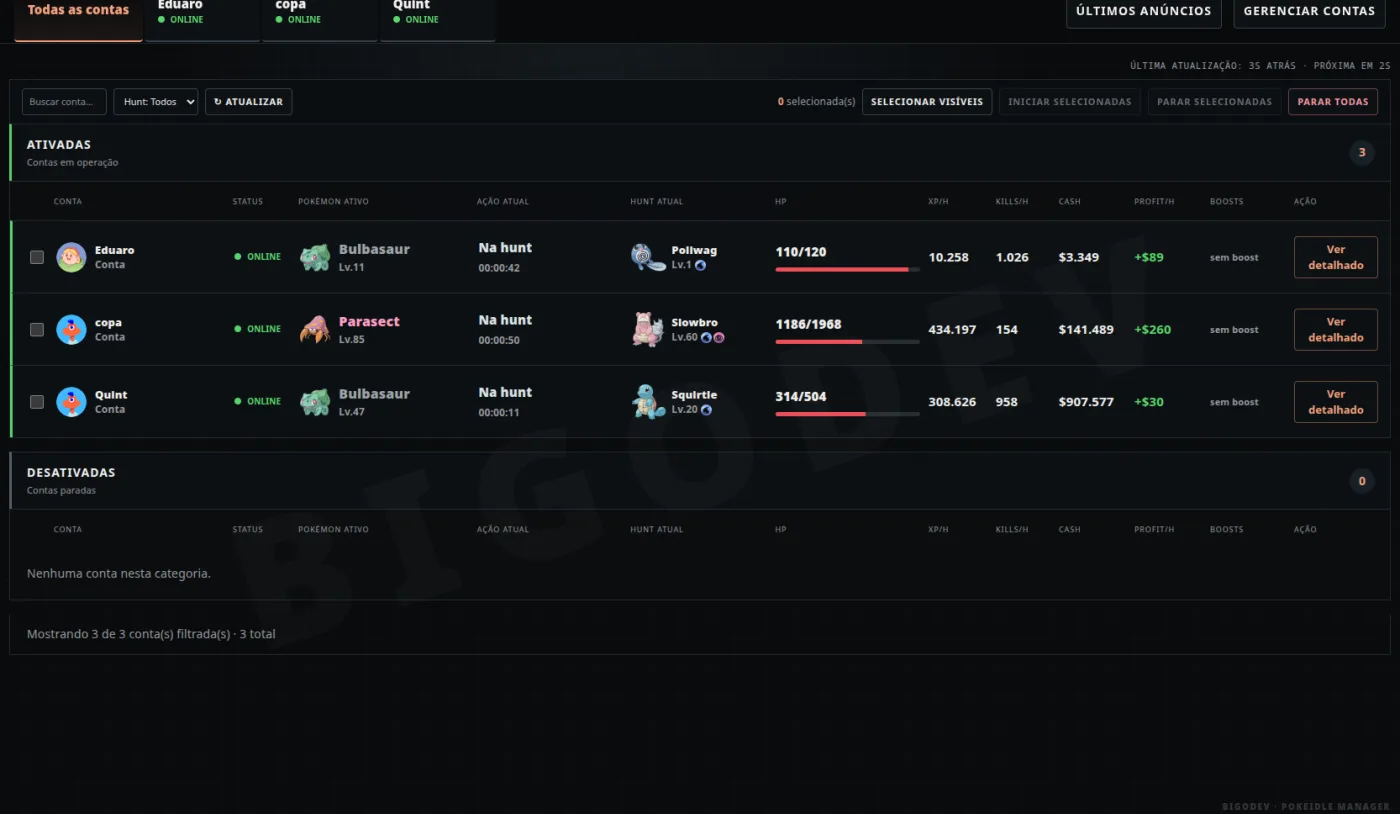The height and width of the screenshot is (814, 1400).
Task: Click hunt timer 00:00:50
Action: (499, 340)
